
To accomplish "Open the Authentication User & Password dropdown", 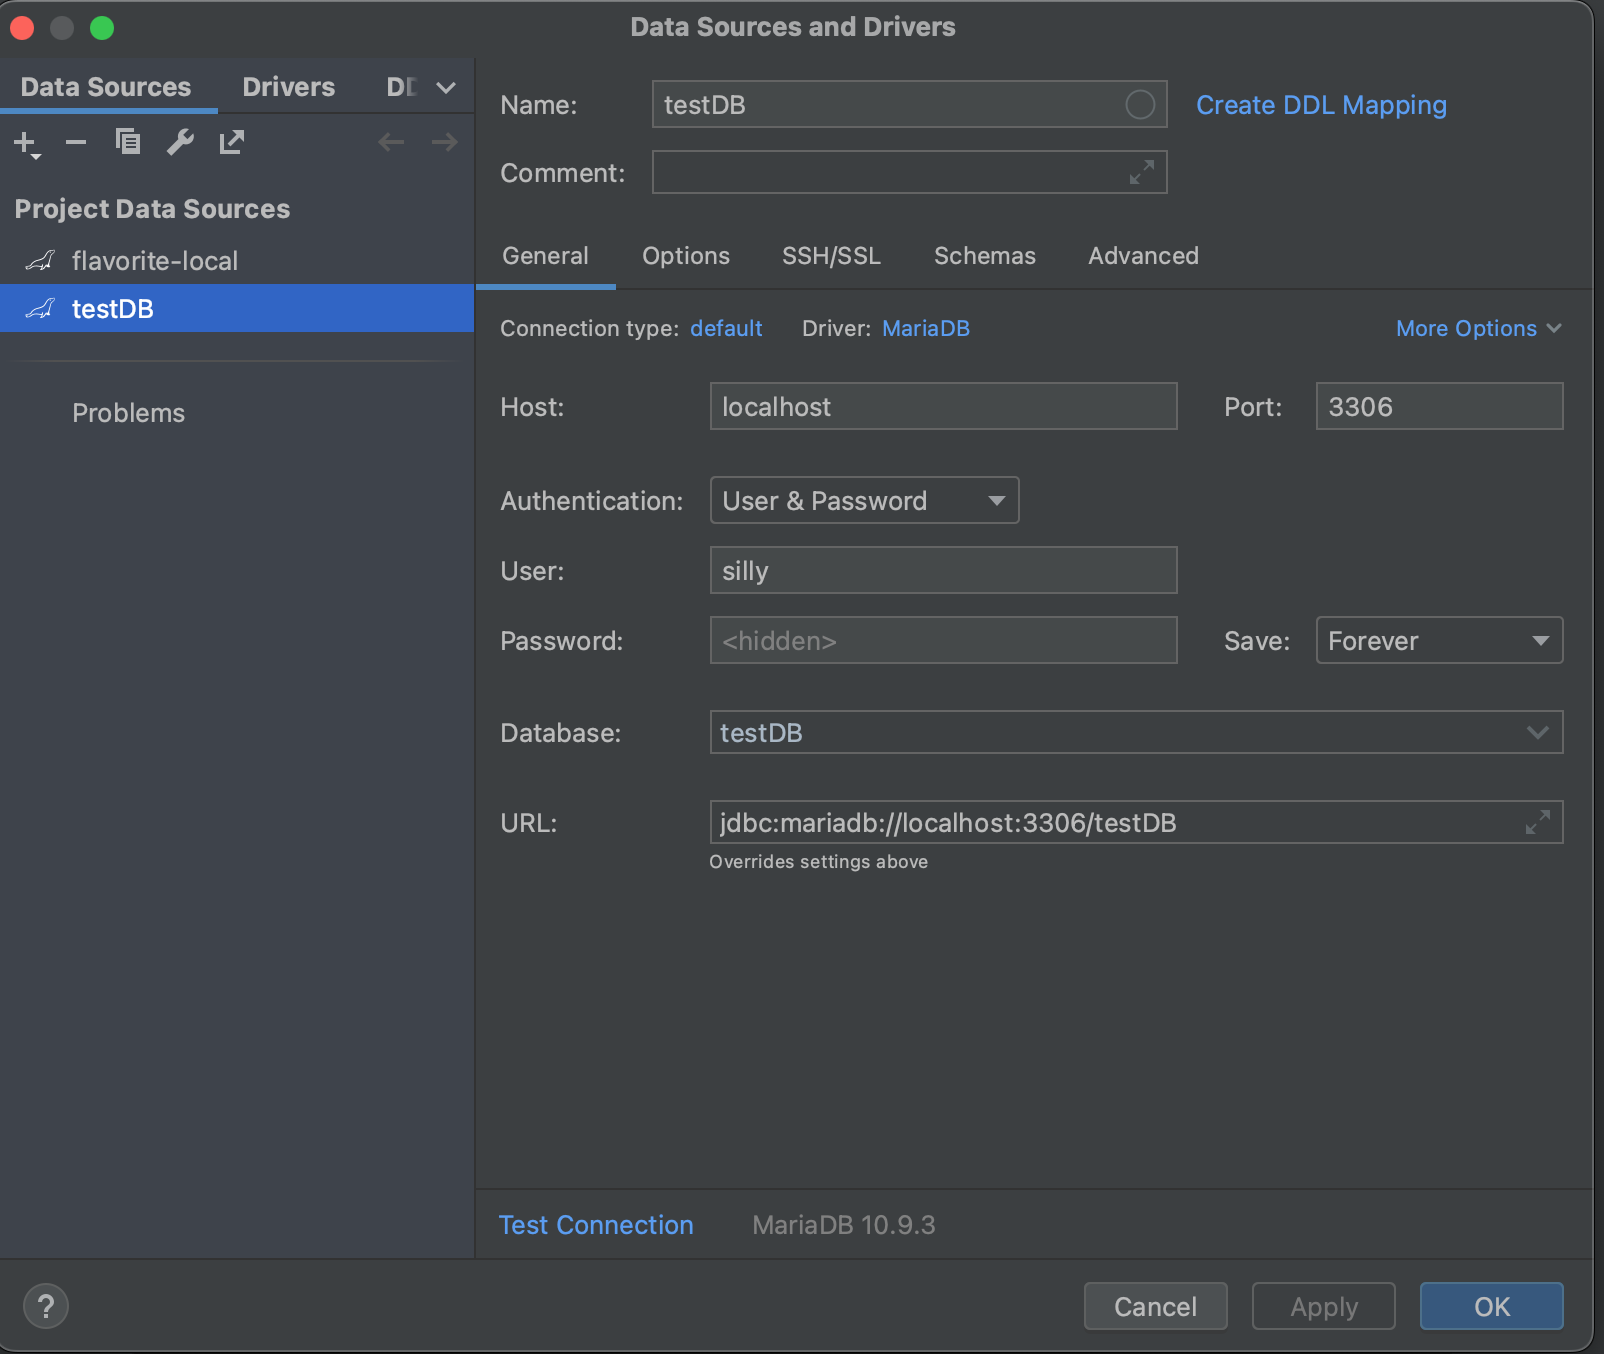I will coord(864,500).
